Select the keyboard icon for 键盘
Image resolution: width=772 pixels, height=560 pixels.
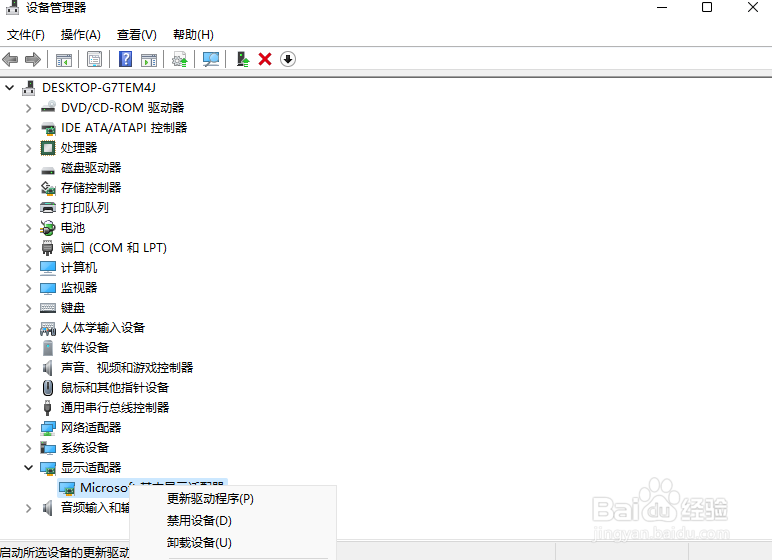coord(48,308)
